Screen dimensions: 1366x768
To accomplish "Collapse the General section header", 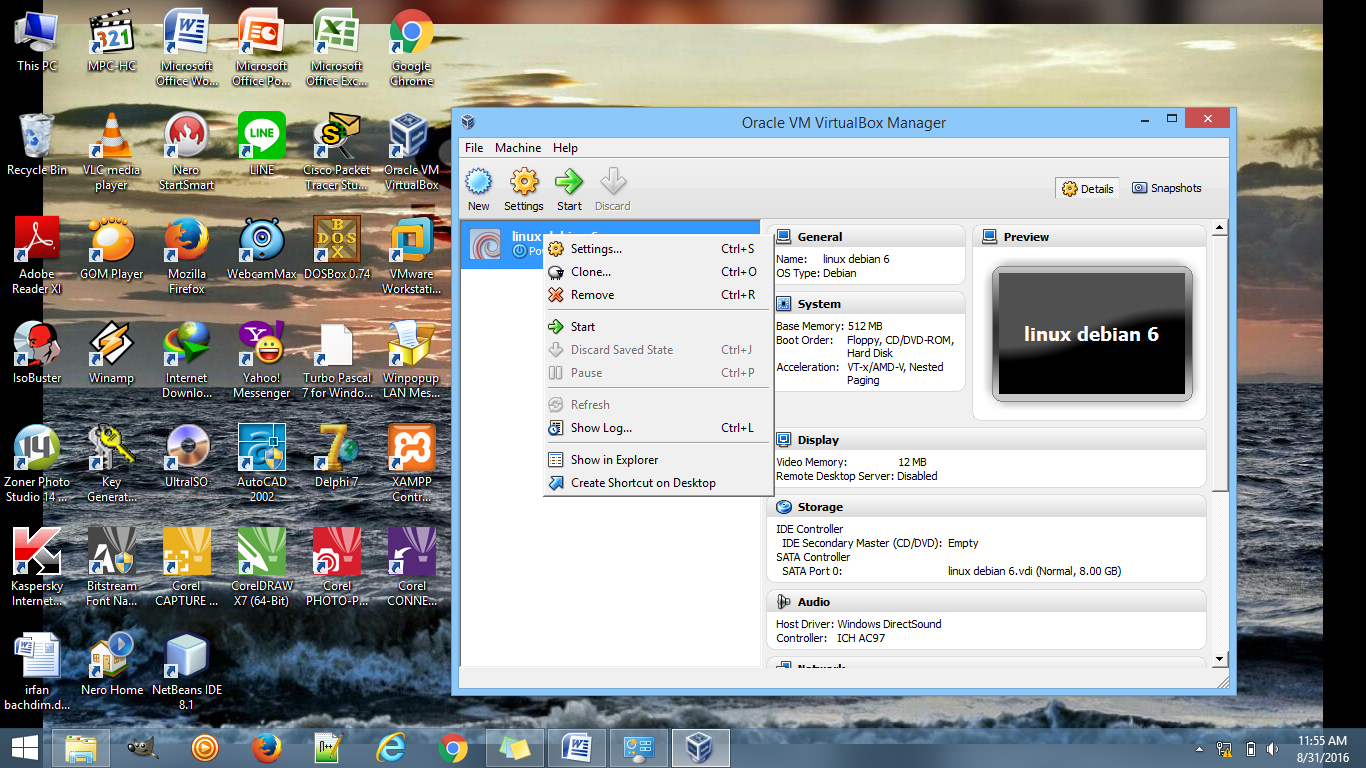I will coord(866,237).
